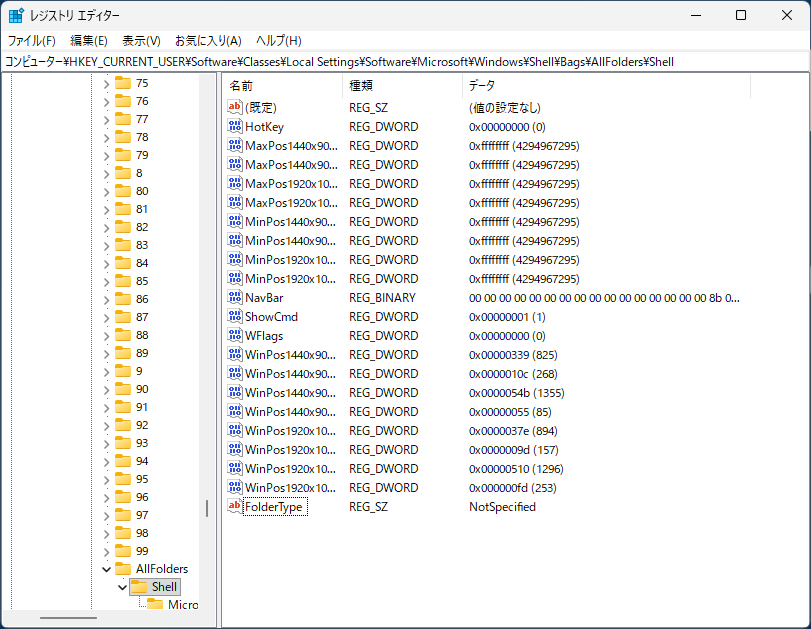The image size is (811, 629).
Task: Click the データ column header
Action: [600, 86]
